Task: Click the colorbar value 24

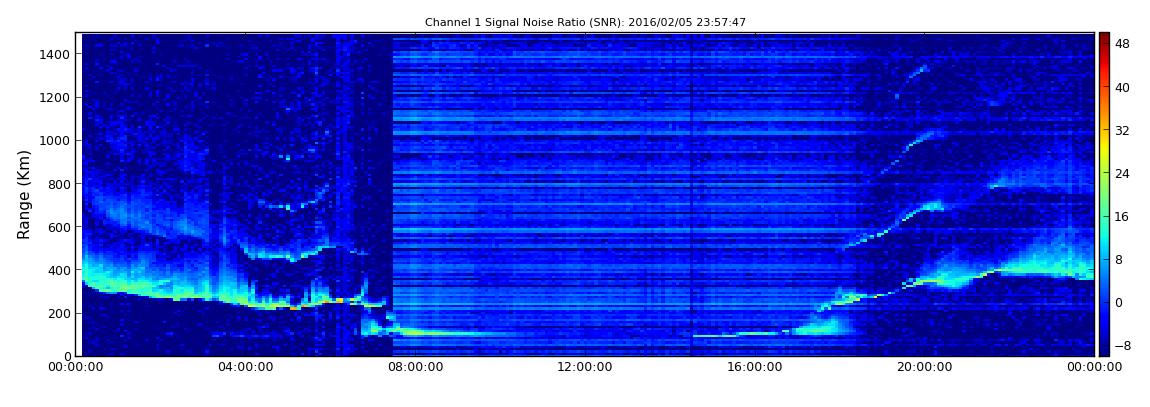Action: click(x=1122, y=174)
